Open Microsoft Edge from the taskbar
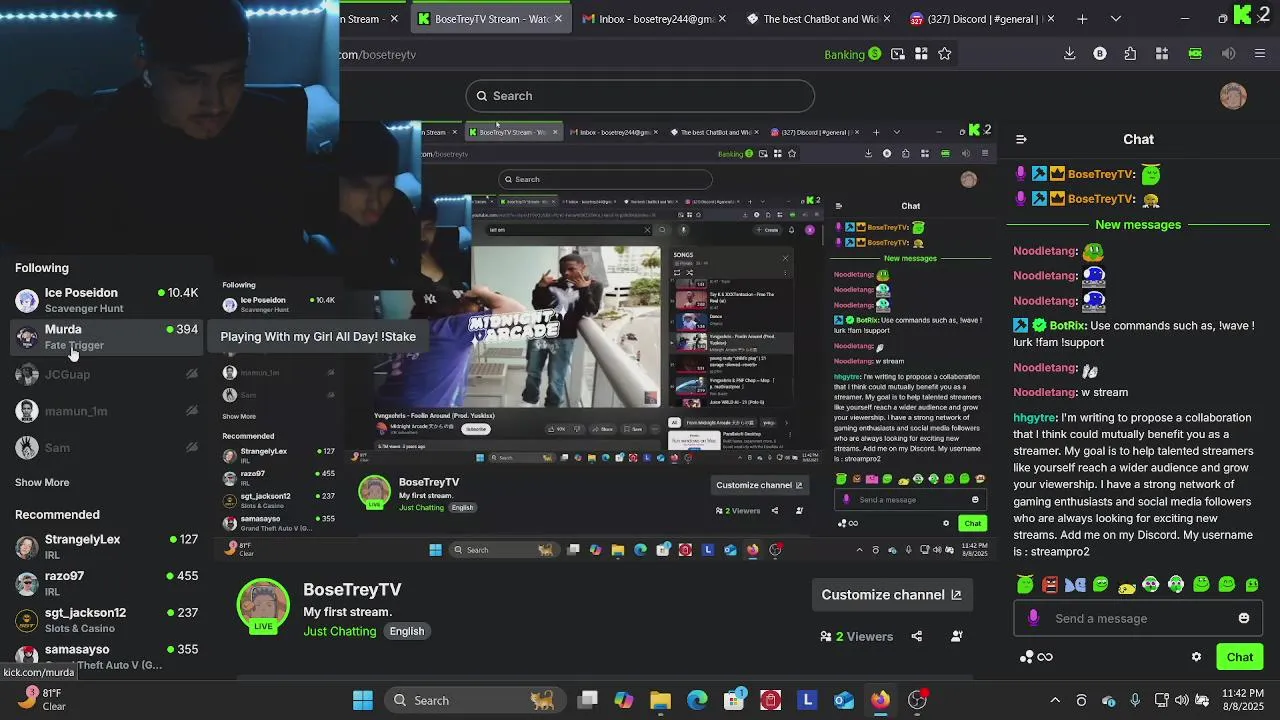The width and height of the screenshot is (1280, 720). (x=697, y=700)
